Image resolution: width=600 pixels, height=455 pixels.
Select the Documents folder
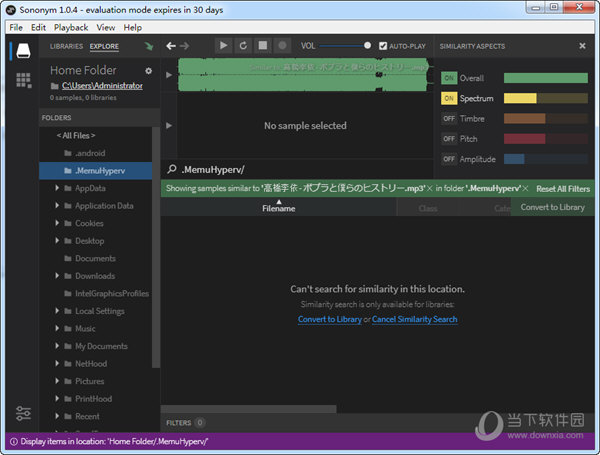click(x=96, y=258)
